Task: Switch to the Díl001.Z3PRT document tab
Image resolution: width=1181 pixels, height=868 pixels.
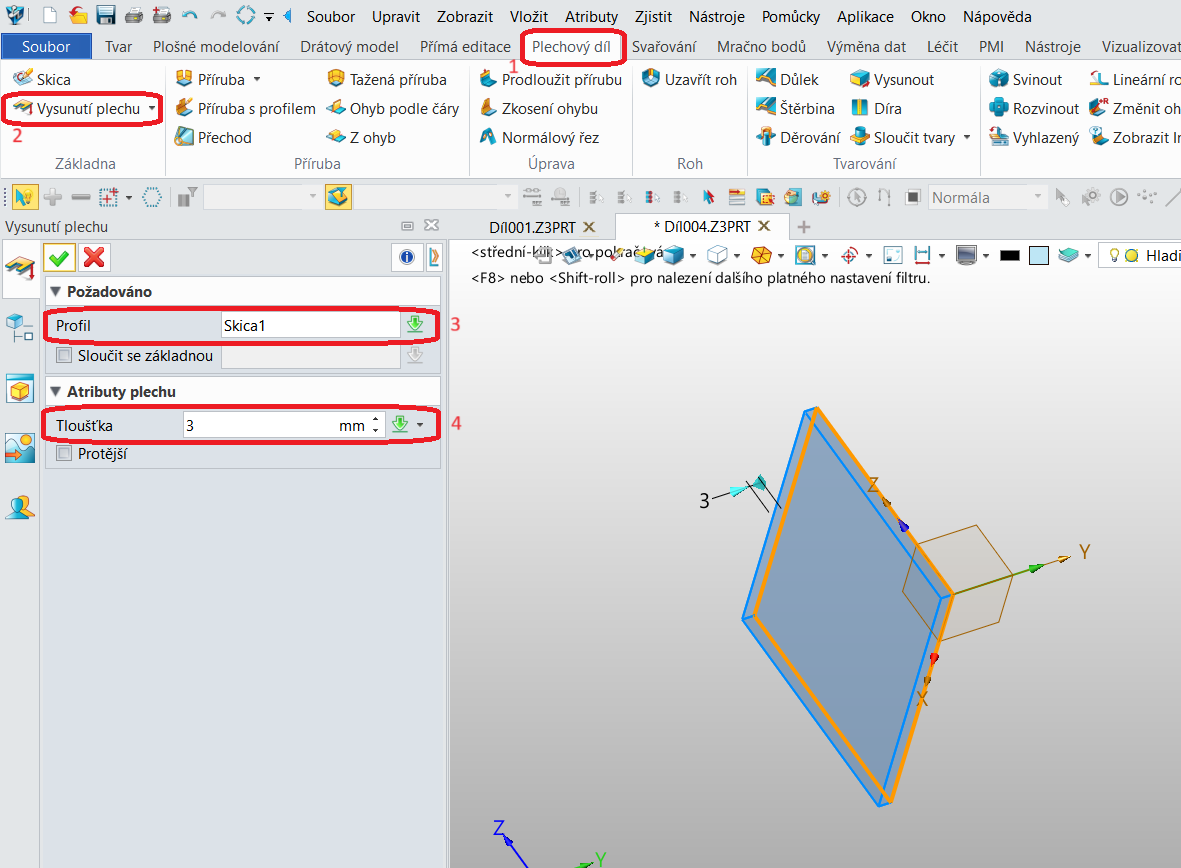Action: (x=532, y=228)
